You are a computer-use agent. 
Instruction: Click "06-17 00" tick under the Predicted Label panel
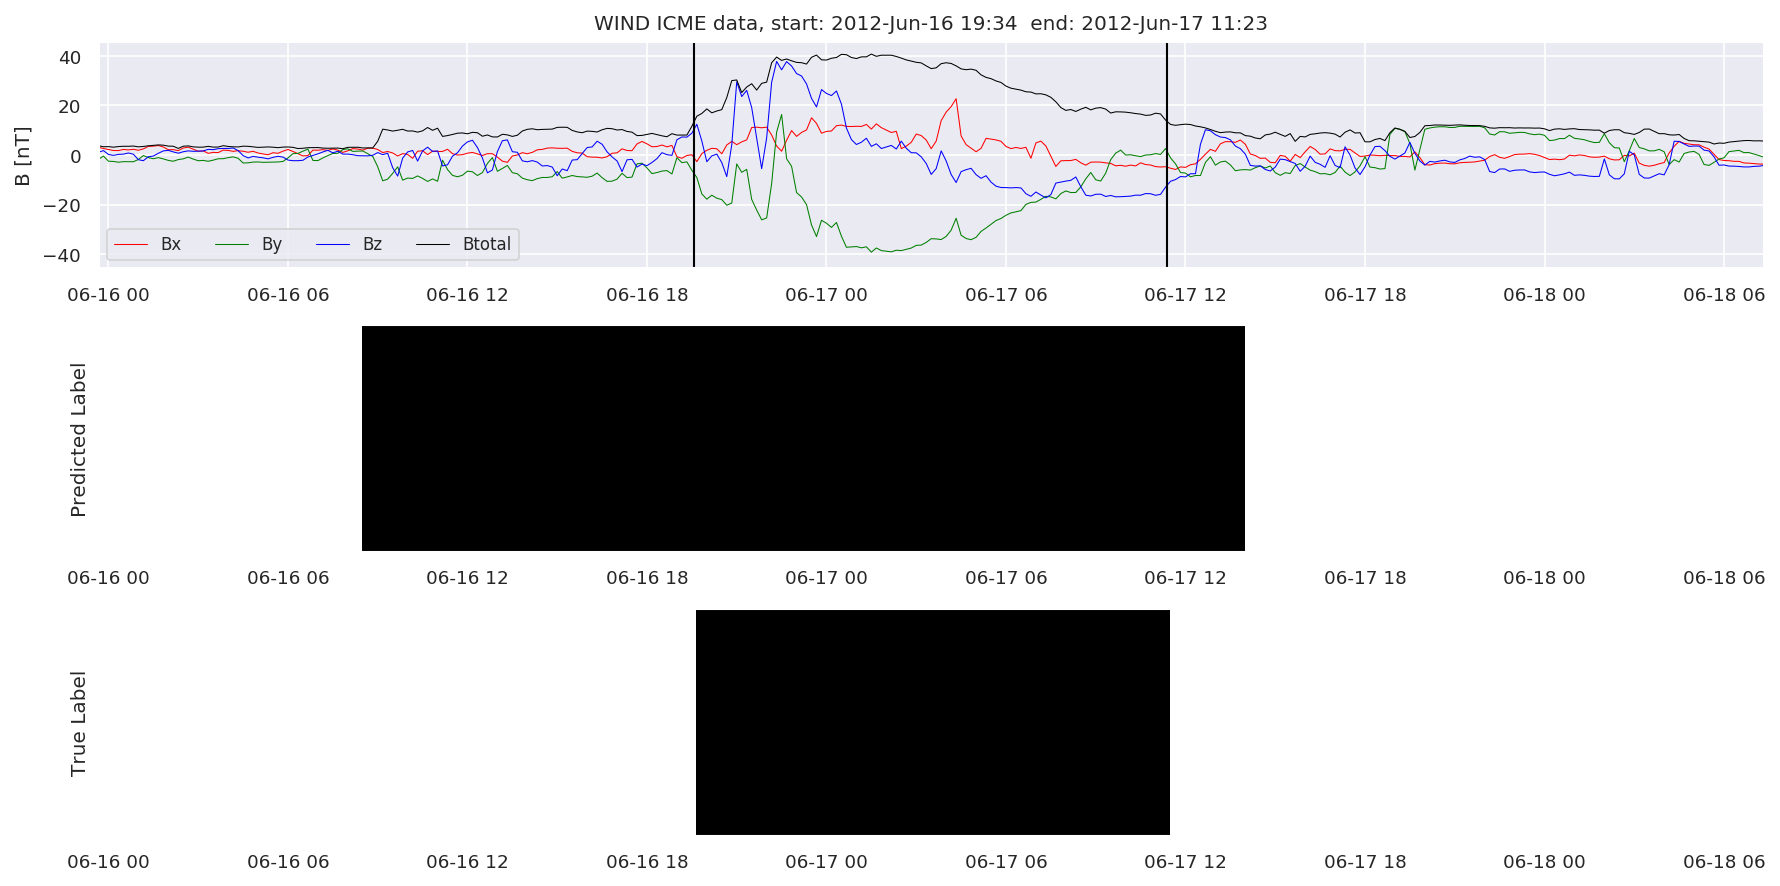826,578
